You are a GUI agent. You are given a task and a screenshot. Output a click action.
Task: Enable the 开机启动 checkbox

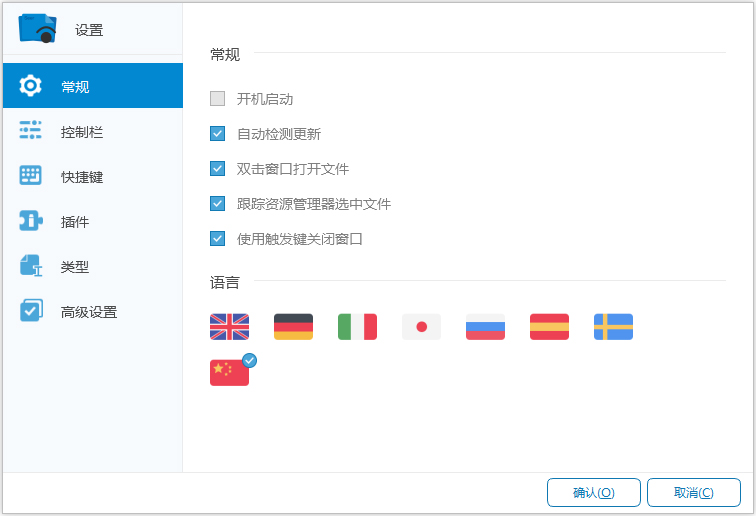218,99
